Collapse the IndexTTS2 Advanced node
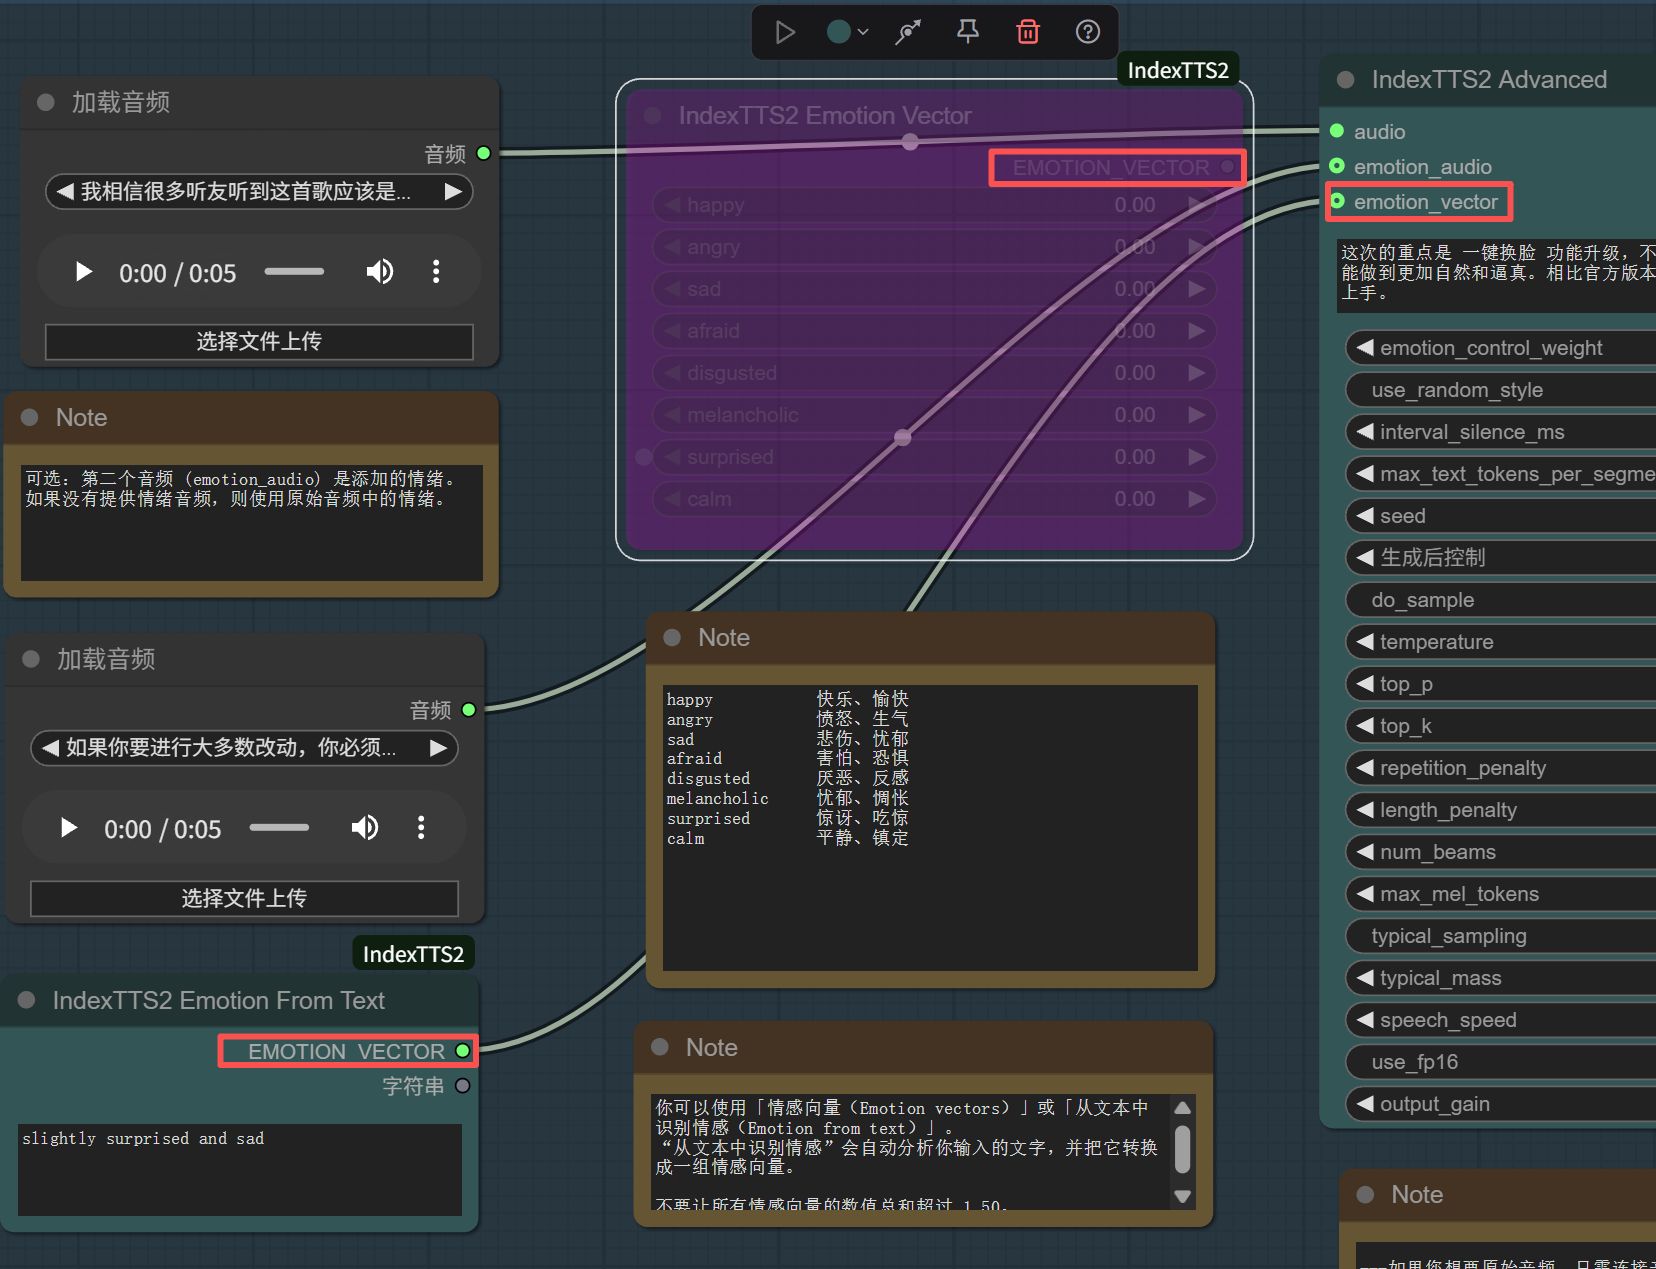This screenshot has height=1269, width=1656. point(1346,80)
